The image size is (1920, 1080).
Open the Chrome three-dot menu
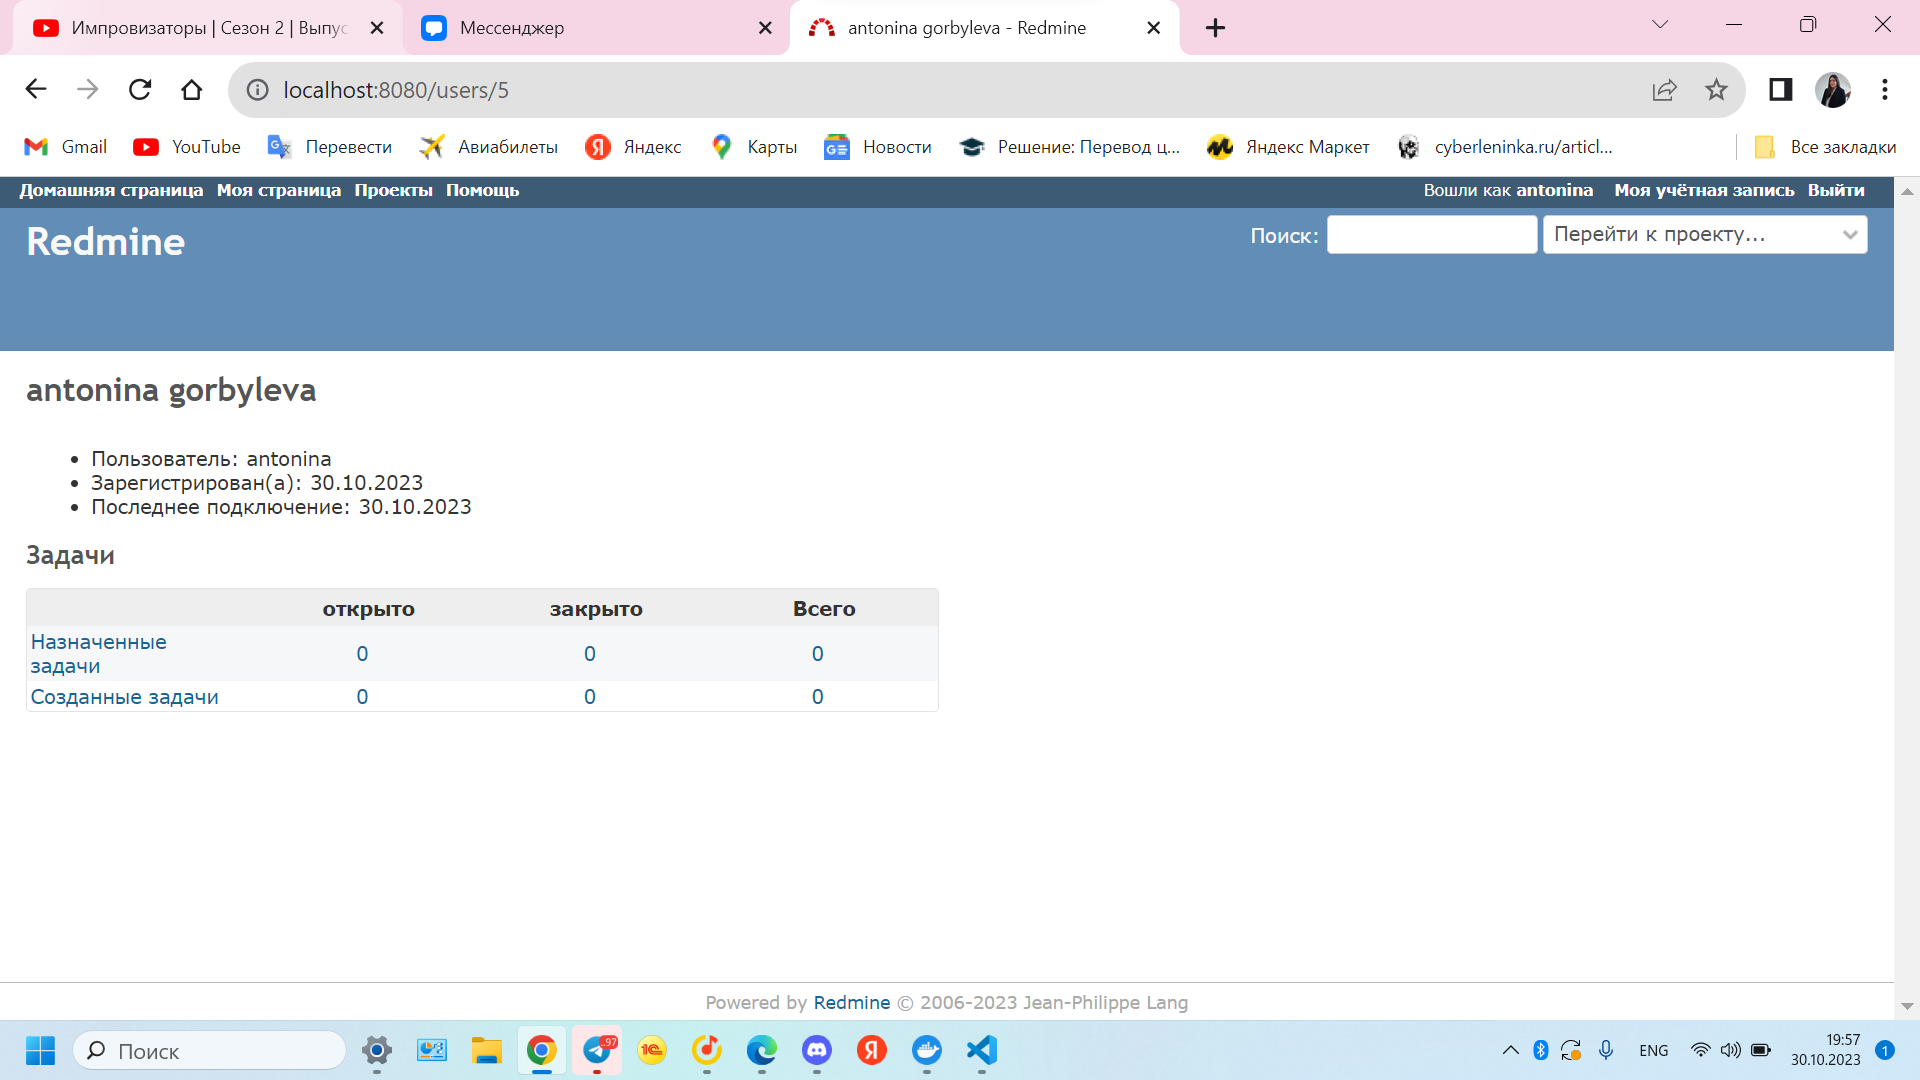tap(1884, 90)
